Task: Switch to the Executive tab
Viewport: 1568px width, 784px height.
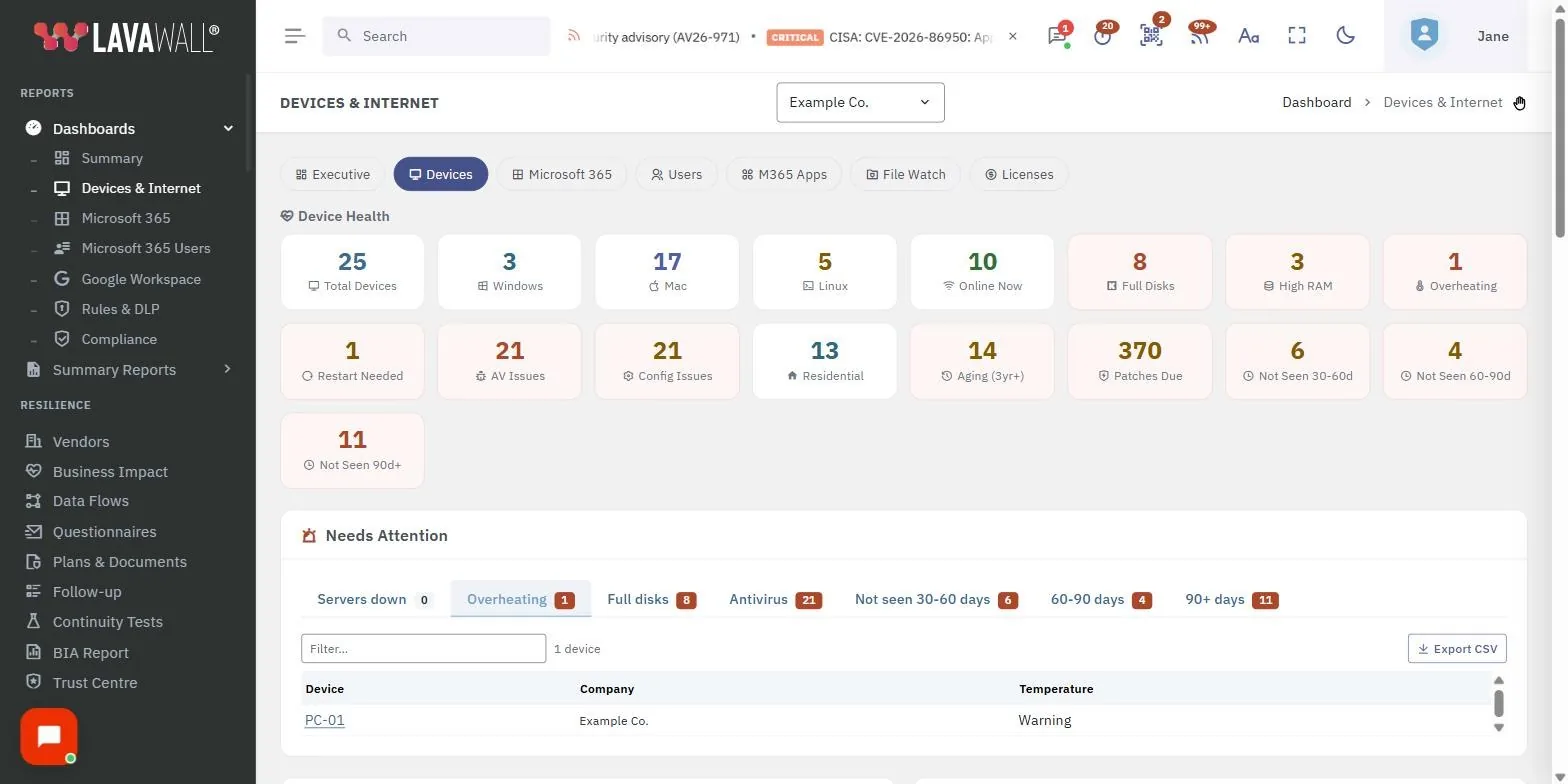Action: [333, 174]
